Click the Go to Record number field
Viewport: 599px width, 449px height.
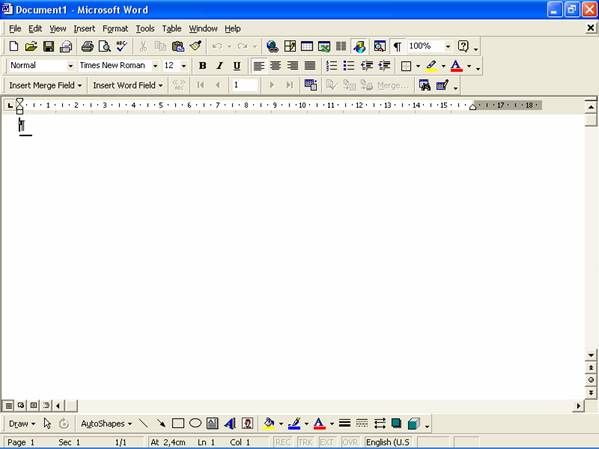(x=244, y=85)
